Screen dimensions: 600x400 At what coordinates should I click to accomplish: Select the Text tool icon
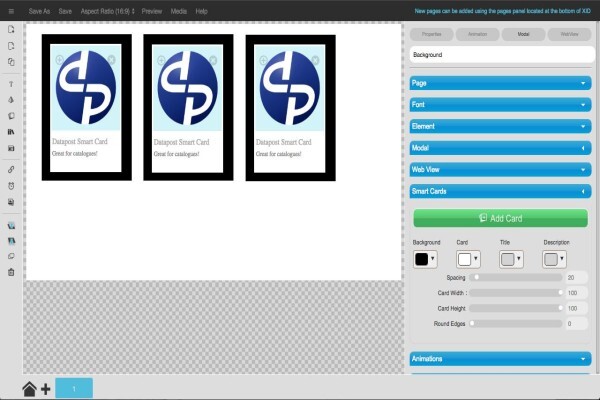pos(11,84)
